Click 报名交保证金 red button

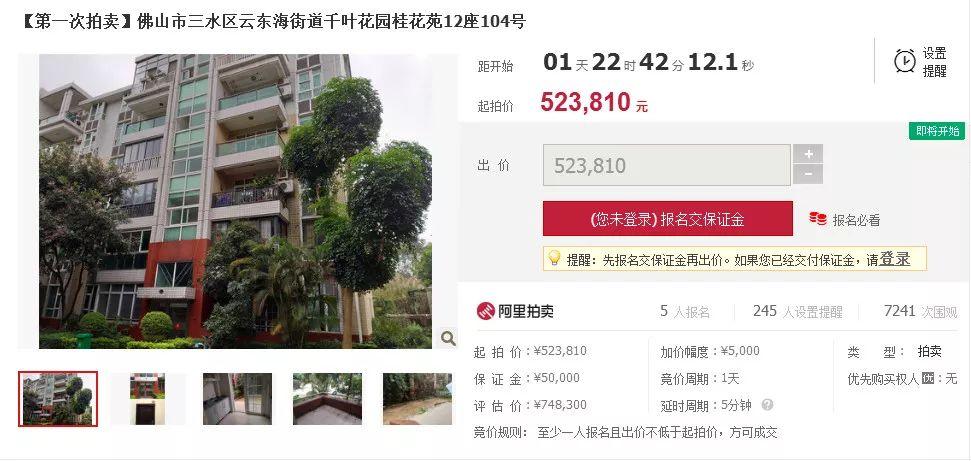(x=668, y=219)
